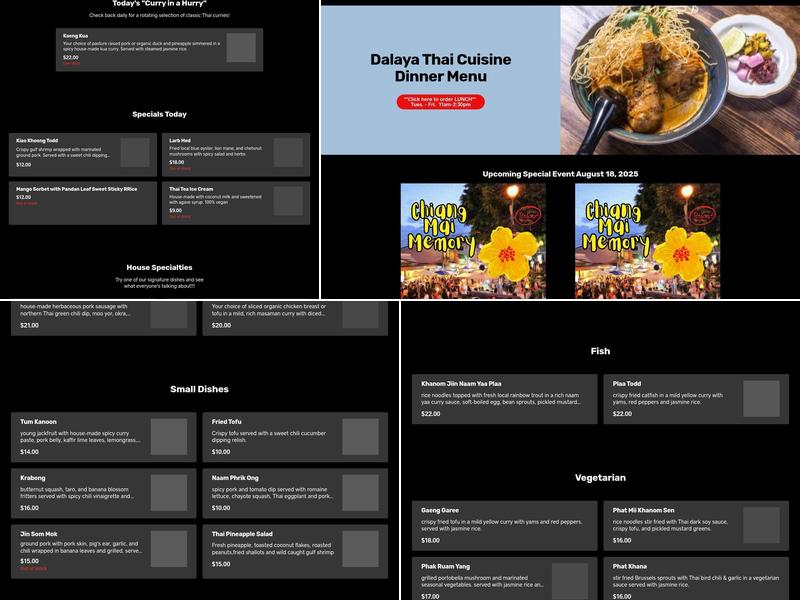Click the Dalaya Thai Cuisine Dinner Menu title
The width and height of the screenshot is (800, 600).
[440, 67]
